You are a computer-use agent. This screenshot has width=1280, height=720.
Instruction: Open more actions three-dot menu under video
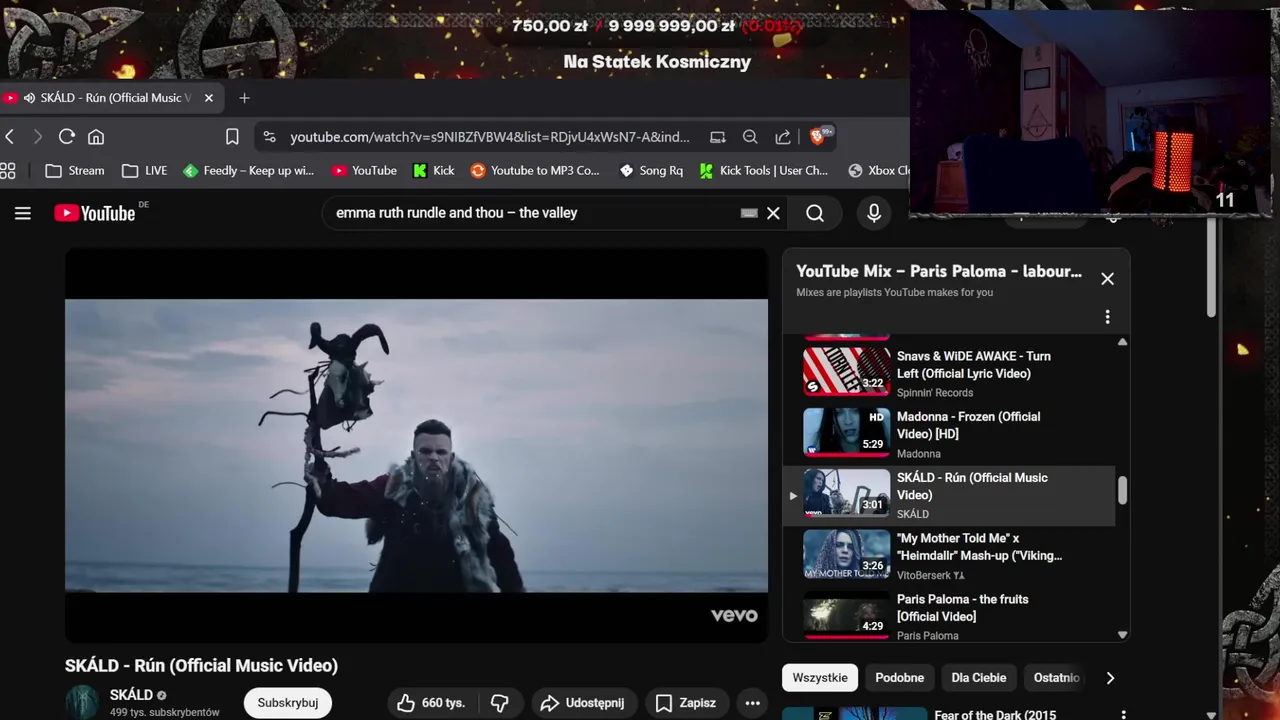753,703
